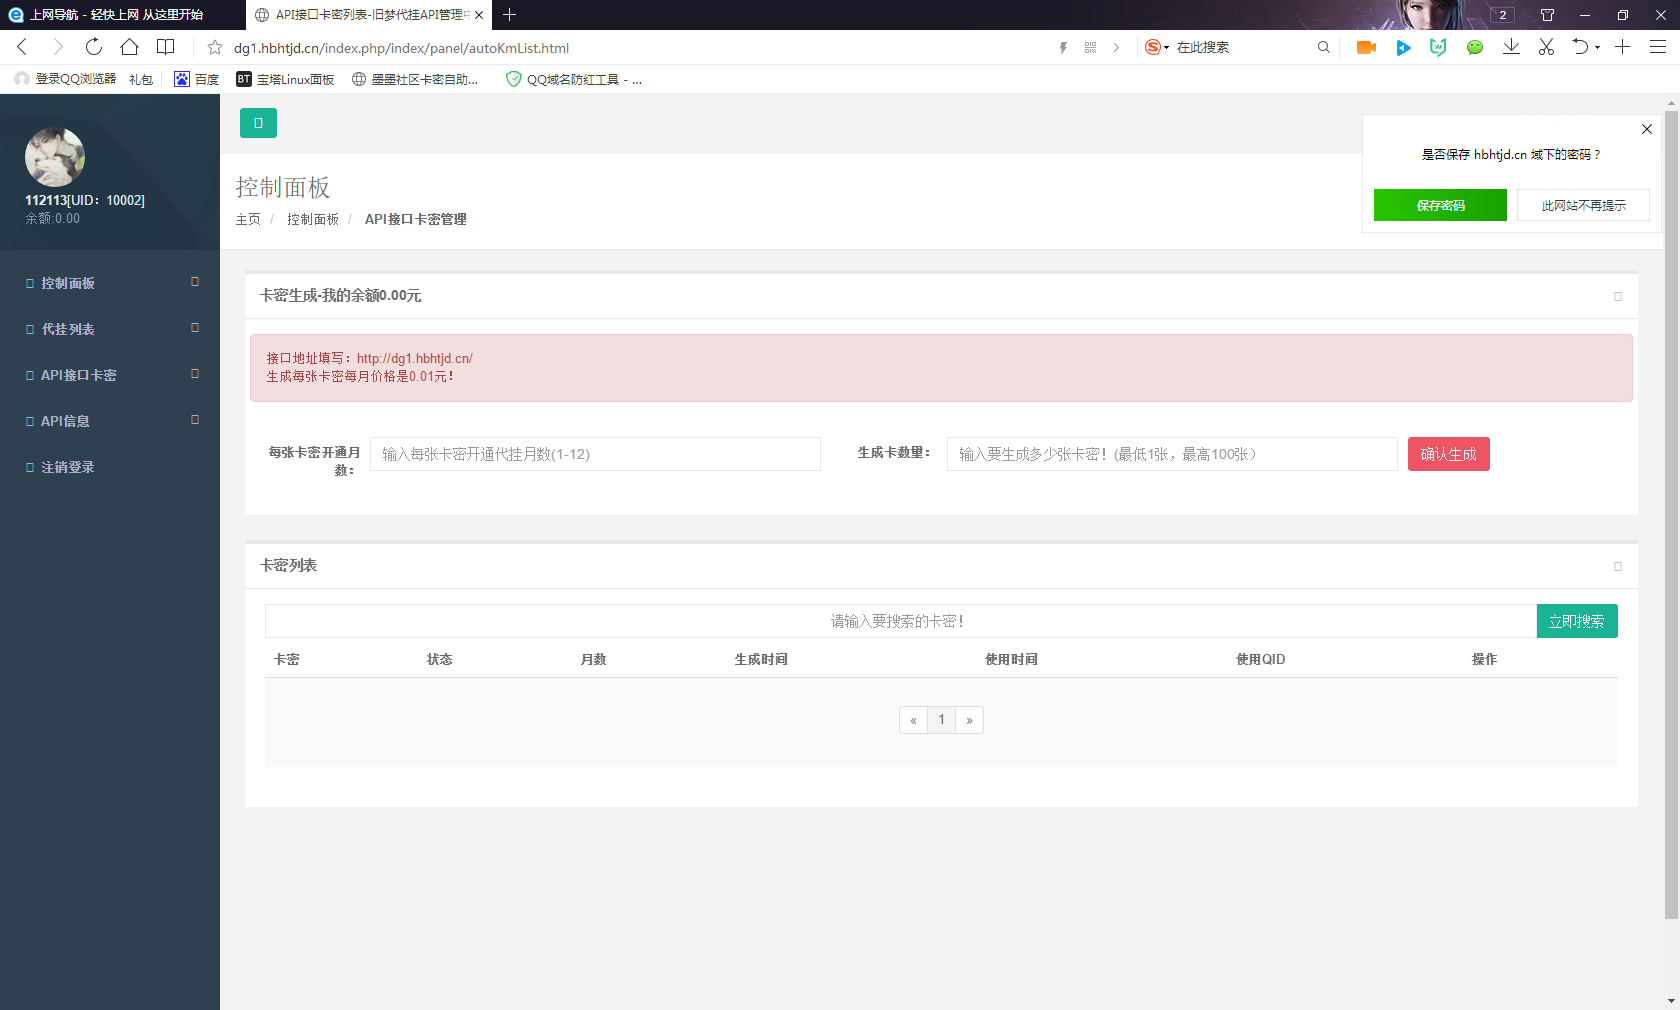This screenshot has height=1010, width=1680.
Task: Expand the 代挂列表 sidebar arrow
Action: click(195, 328)
